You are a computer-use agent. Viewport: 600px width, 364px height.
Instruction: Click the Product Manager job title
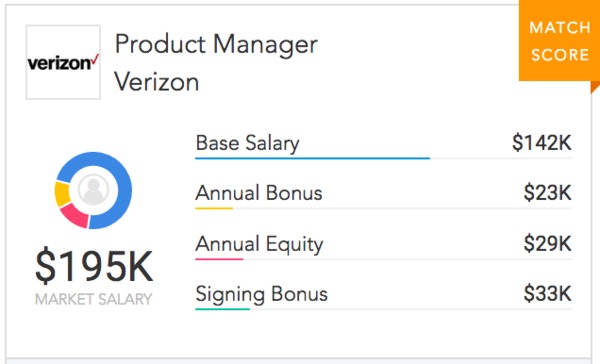point(216,45)
